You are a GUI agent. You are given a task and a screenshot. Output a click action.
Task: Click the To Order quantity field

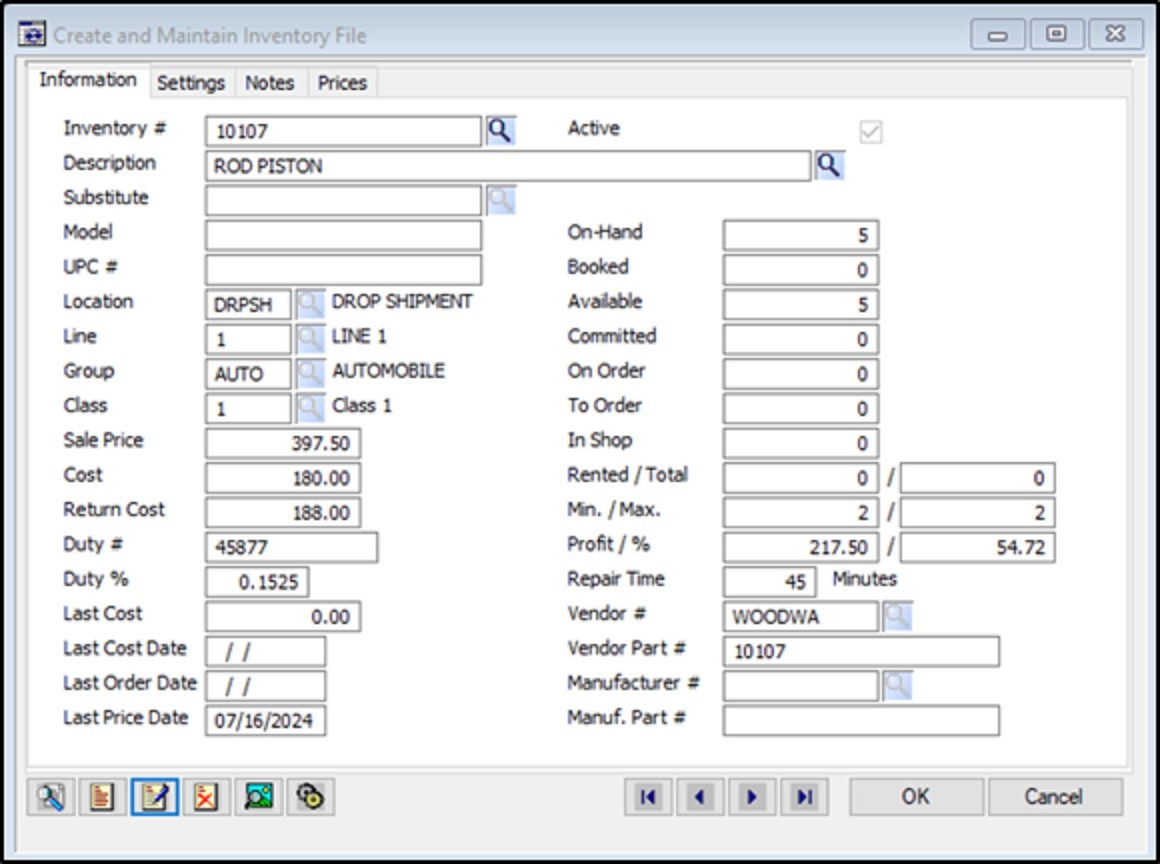coord(800,408)
